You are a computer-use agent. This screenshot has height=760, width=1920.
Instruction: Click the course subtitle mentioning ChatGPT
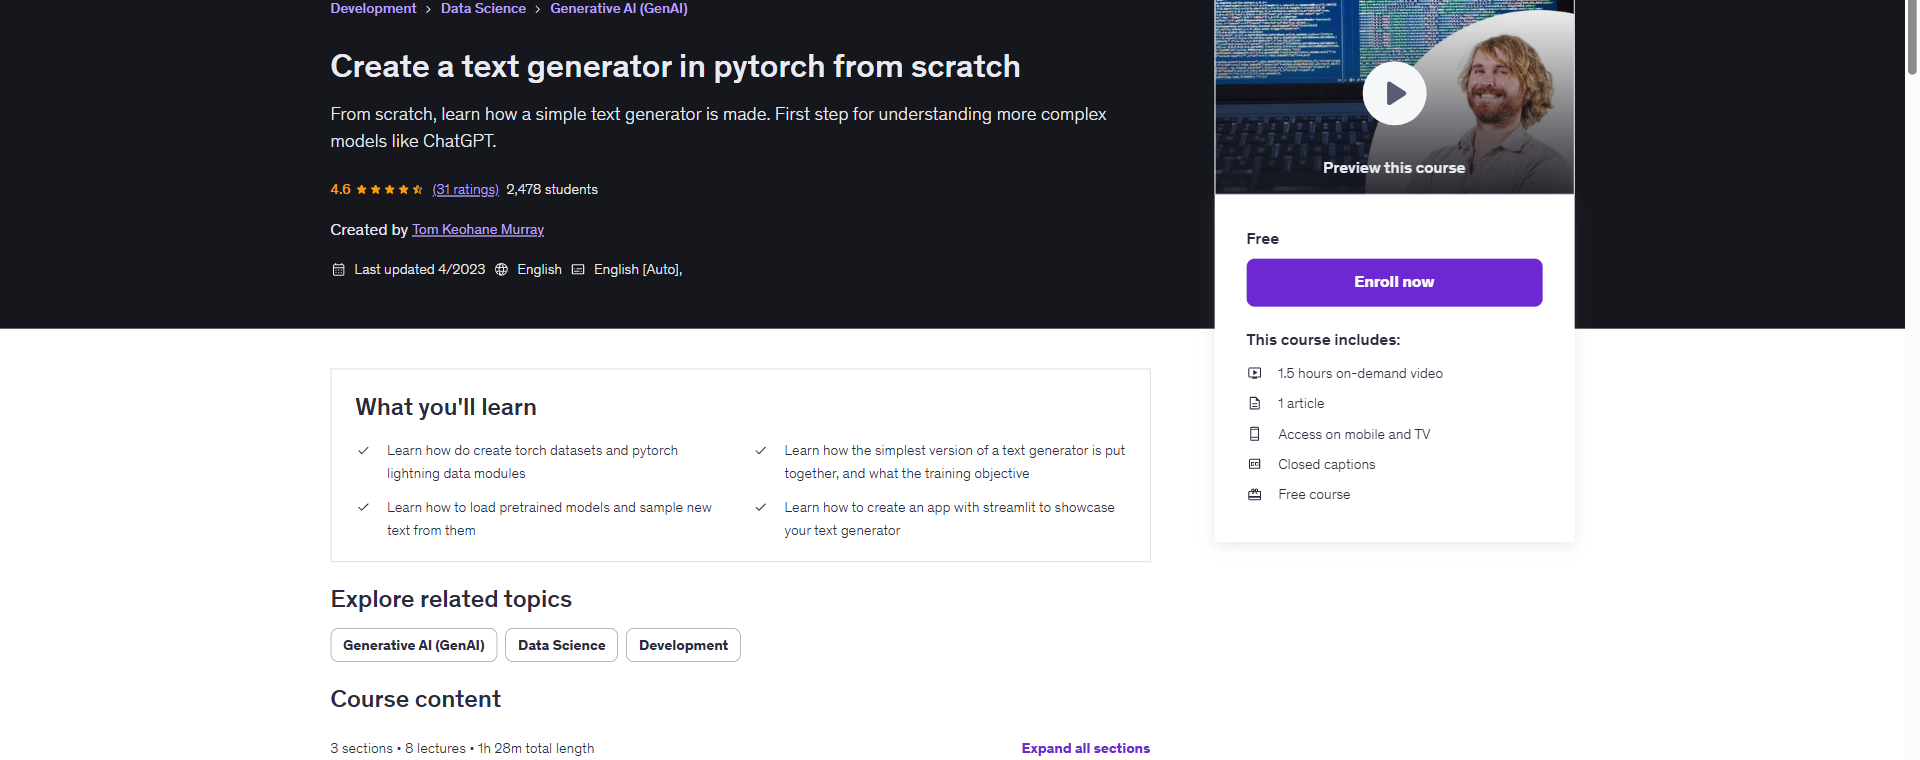click(718, 127)
